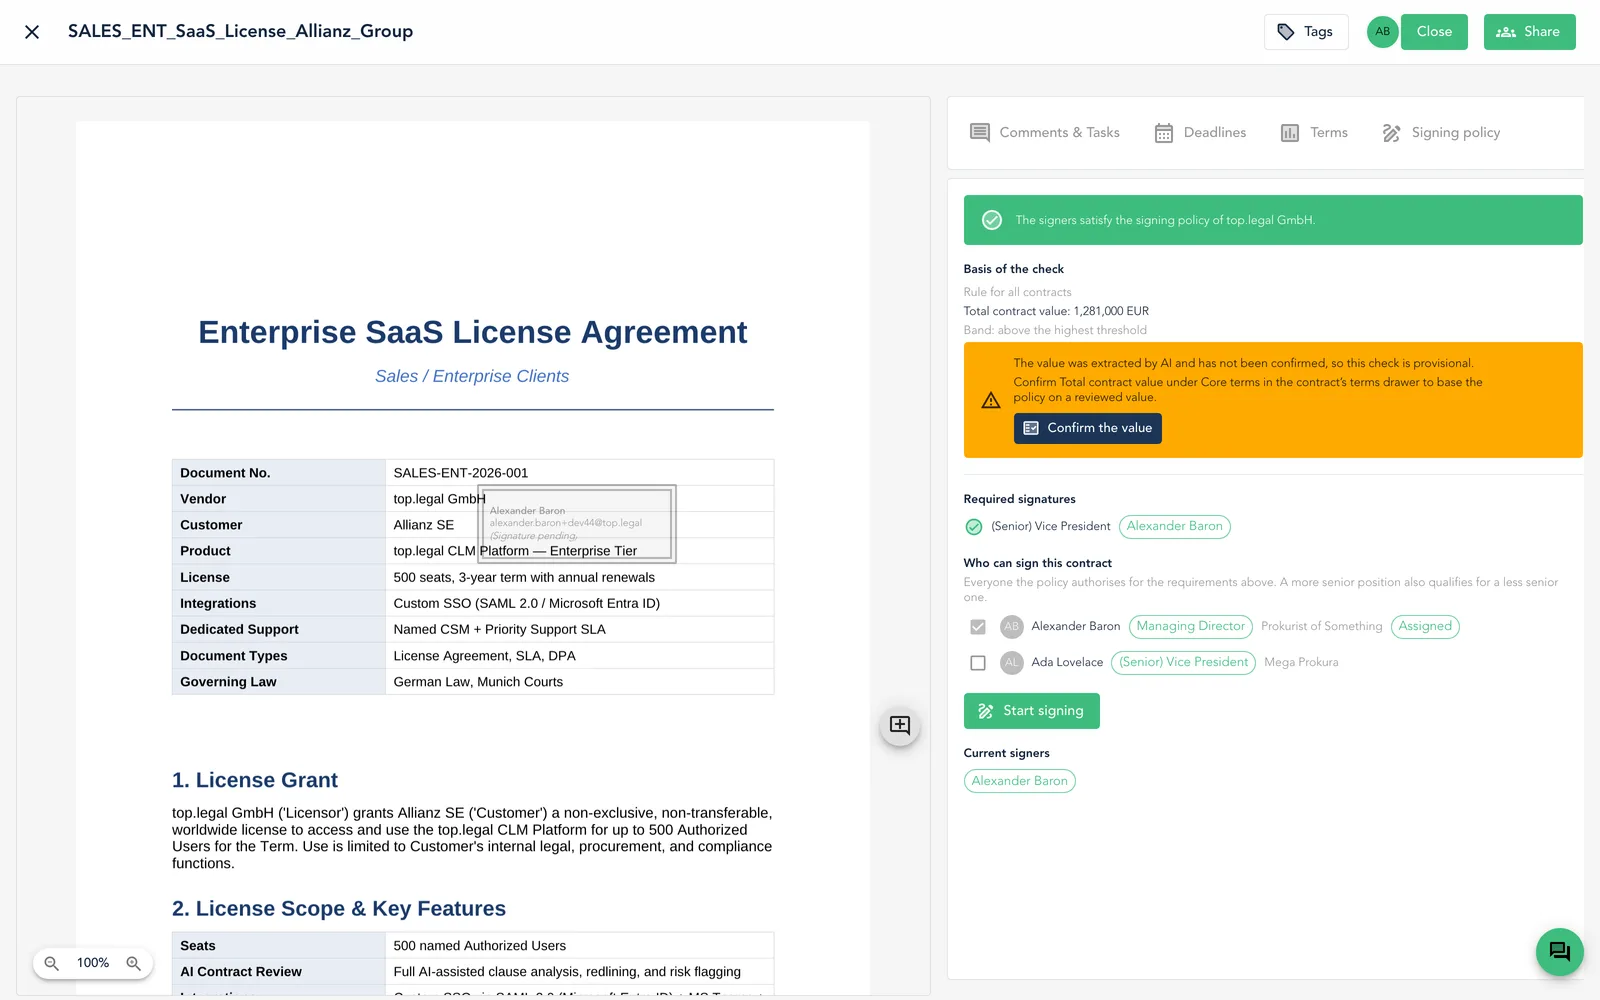Click the warning triangle icon
Image resolution: width=1600 pixels, height=1000 pixels.
point(991,401)
